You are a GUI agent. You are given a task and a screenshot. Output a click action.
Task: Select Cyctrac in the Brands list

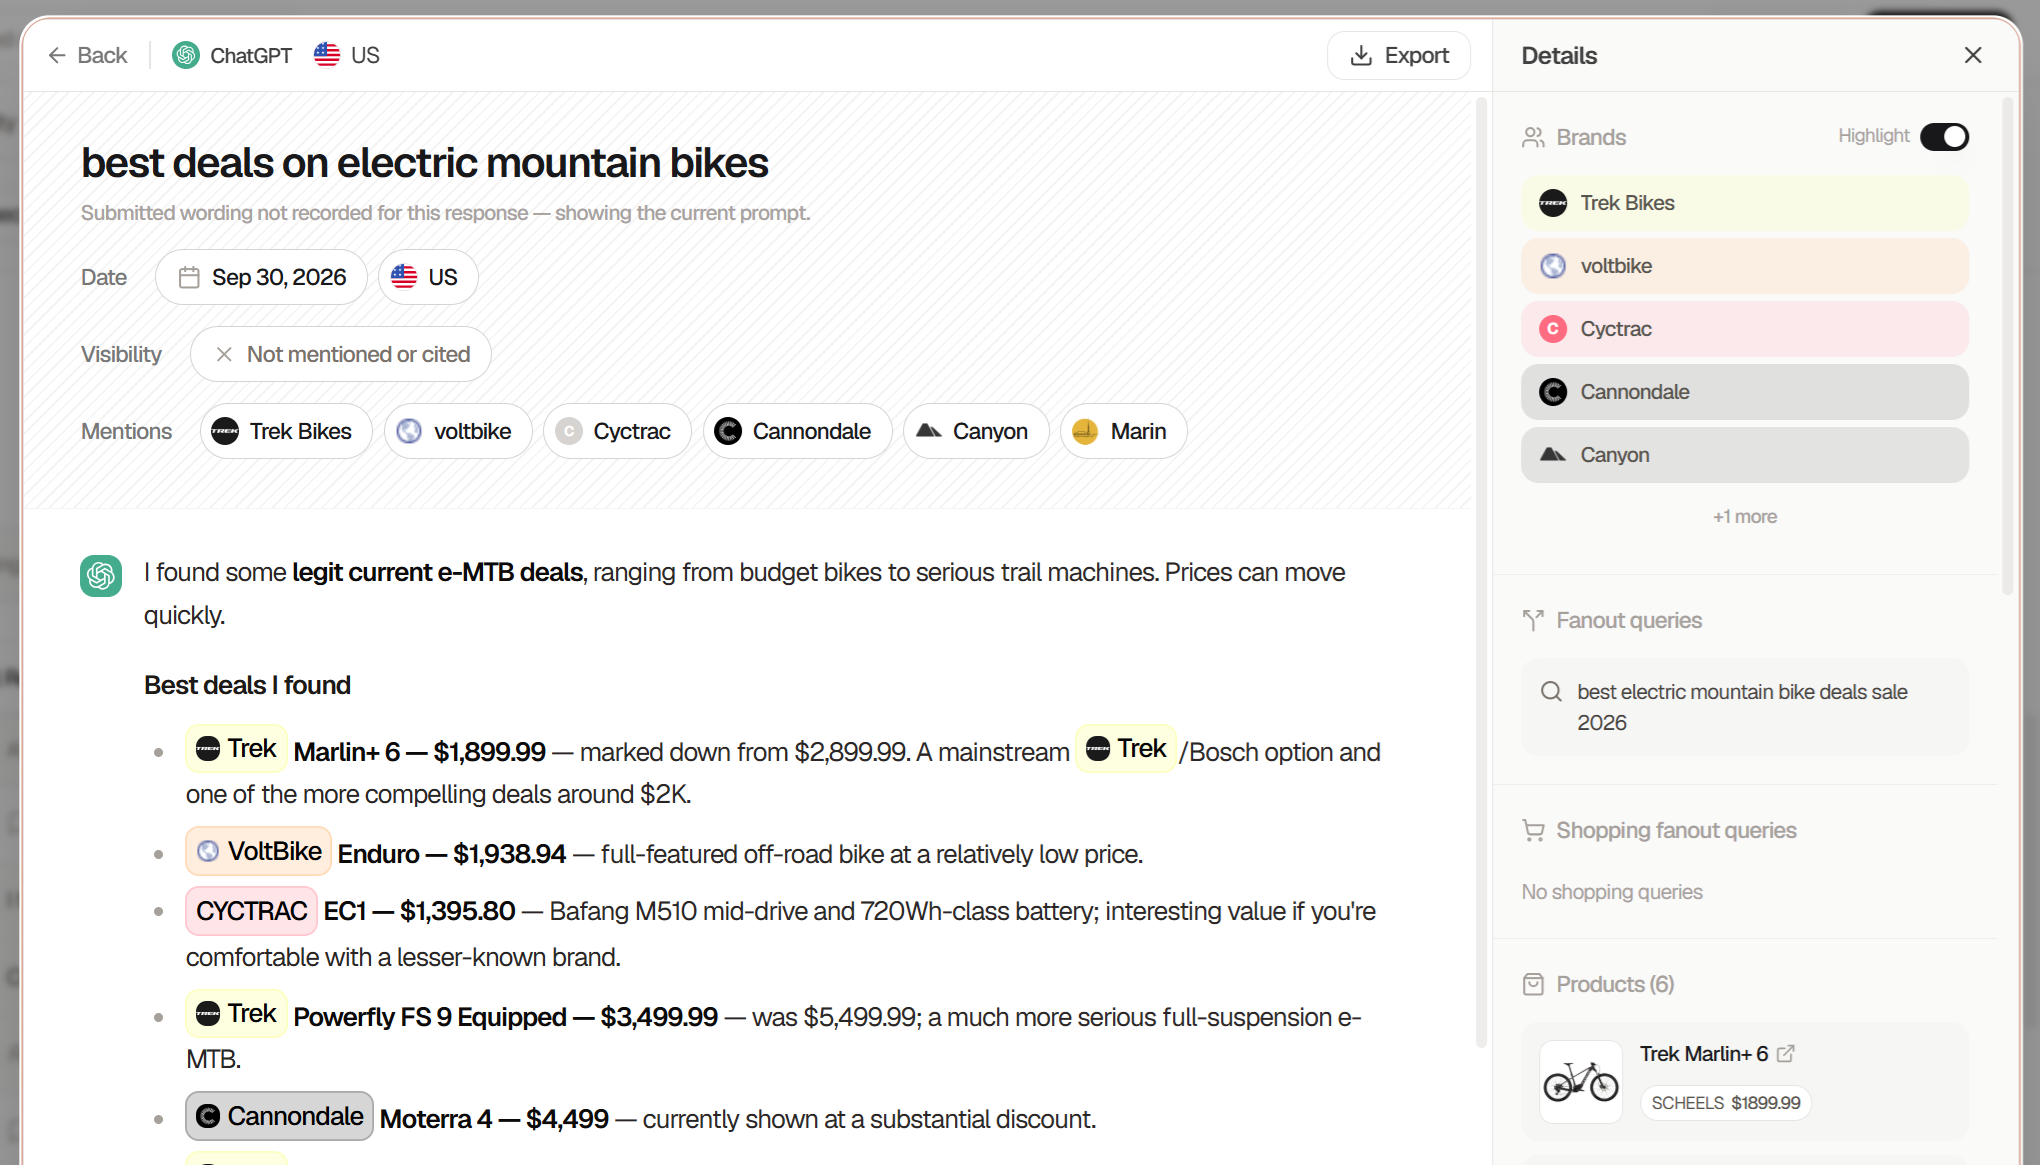(1744, 329)
